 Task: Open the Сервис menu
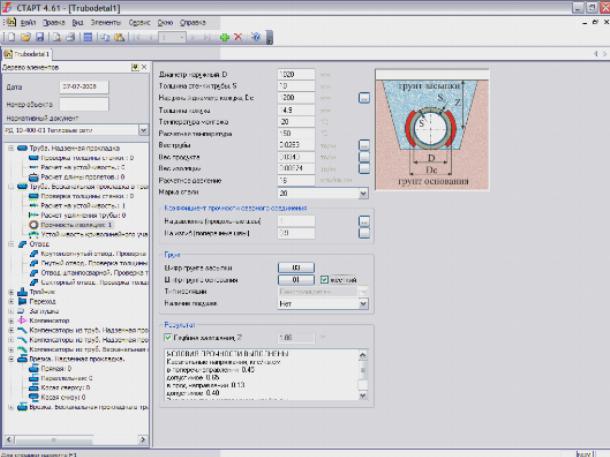(x=141, y=20)
